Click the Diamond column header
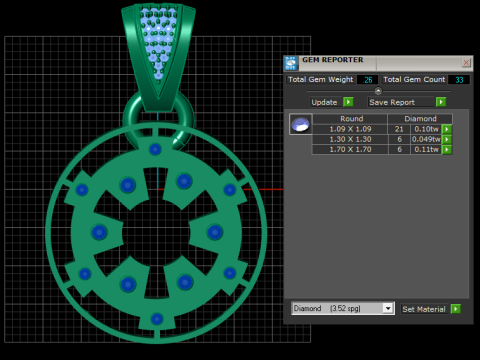Viewport: 480px width, 360px height. pyautogui.click(x=420, y=119)
